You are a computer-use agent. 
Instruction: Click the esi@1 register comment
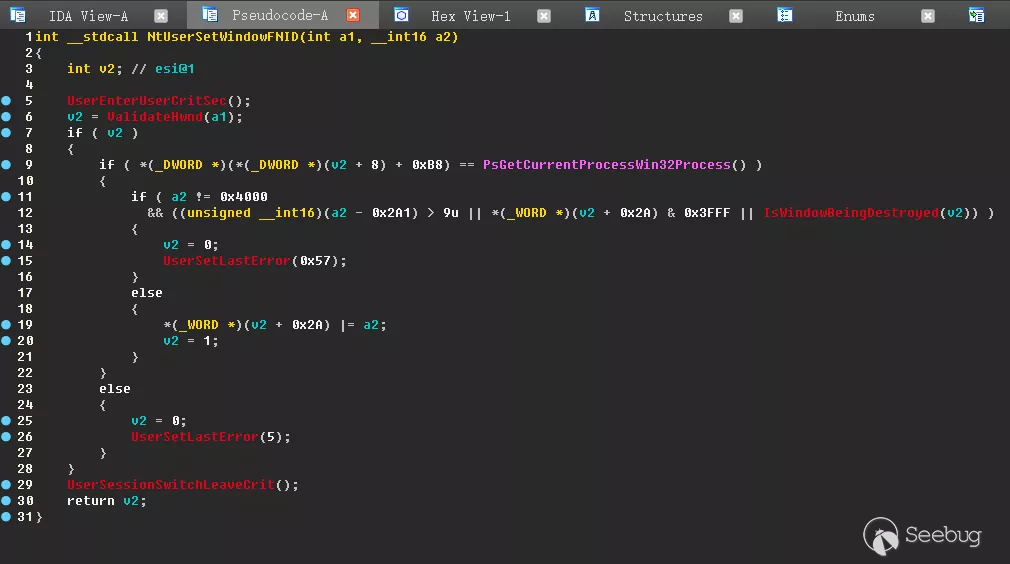coord(175,68)
